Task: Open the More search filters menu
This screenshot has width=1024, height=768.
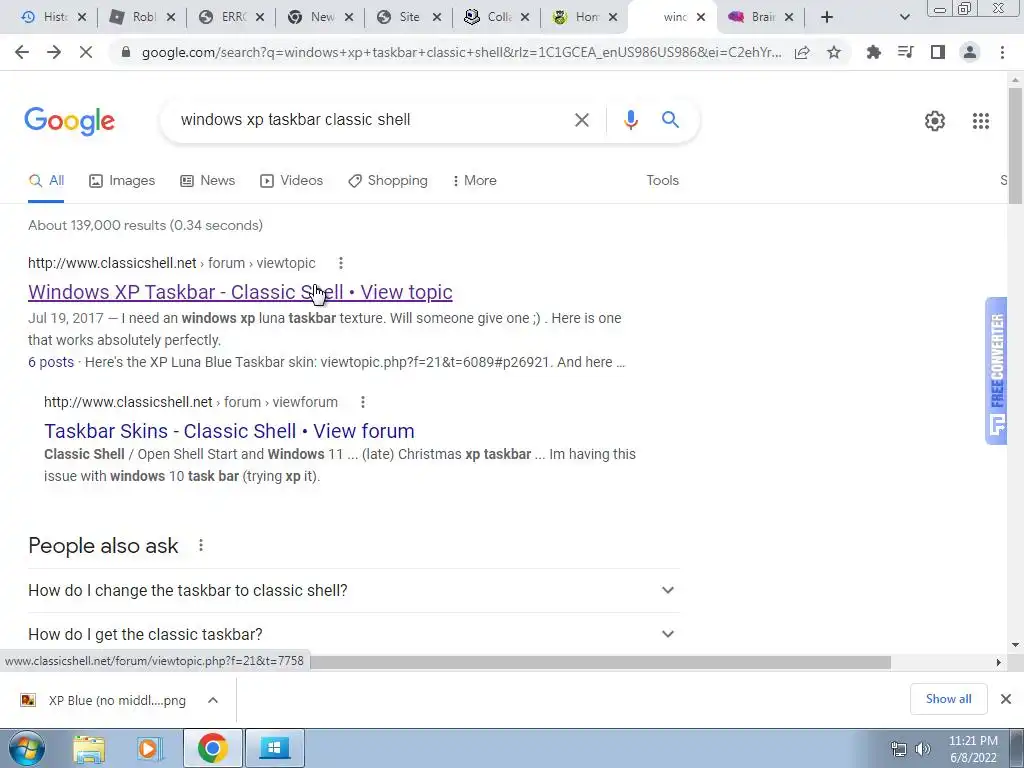Action: 475,181
